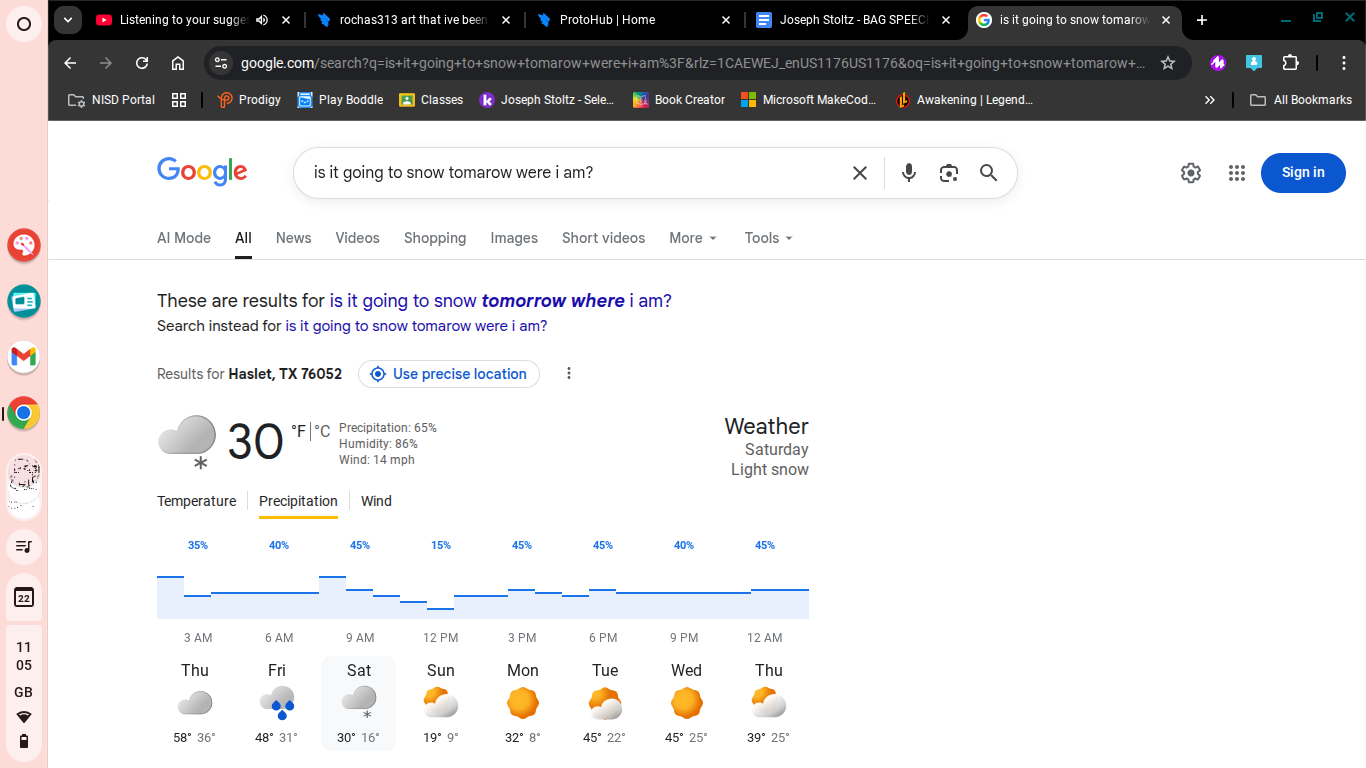Open Google Lens image search
1366x768 pixels.
click(948, 173)
